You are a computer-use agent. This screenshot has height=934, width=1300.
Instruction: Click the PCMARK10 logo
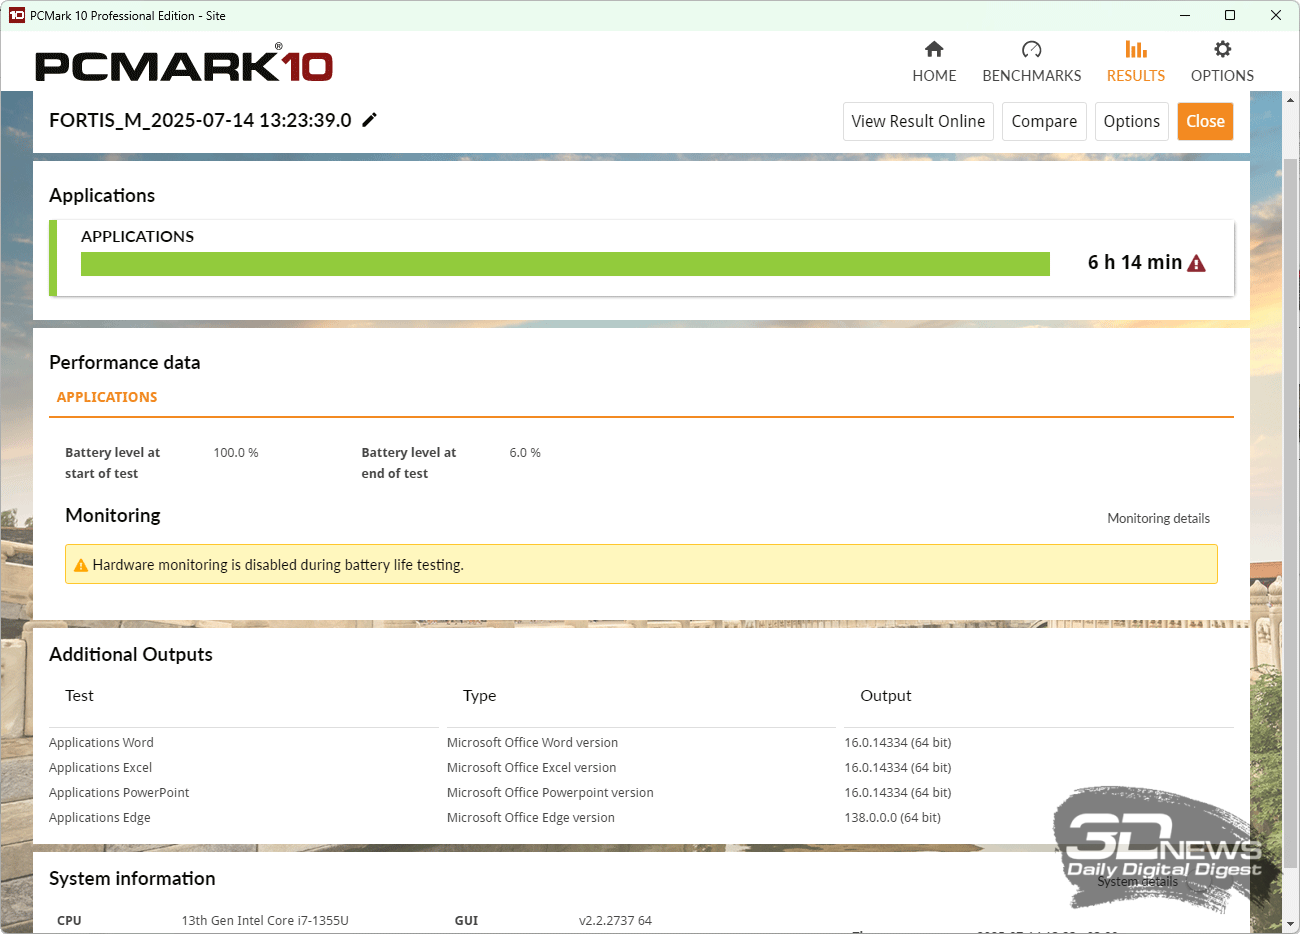[x=184, y=64]
